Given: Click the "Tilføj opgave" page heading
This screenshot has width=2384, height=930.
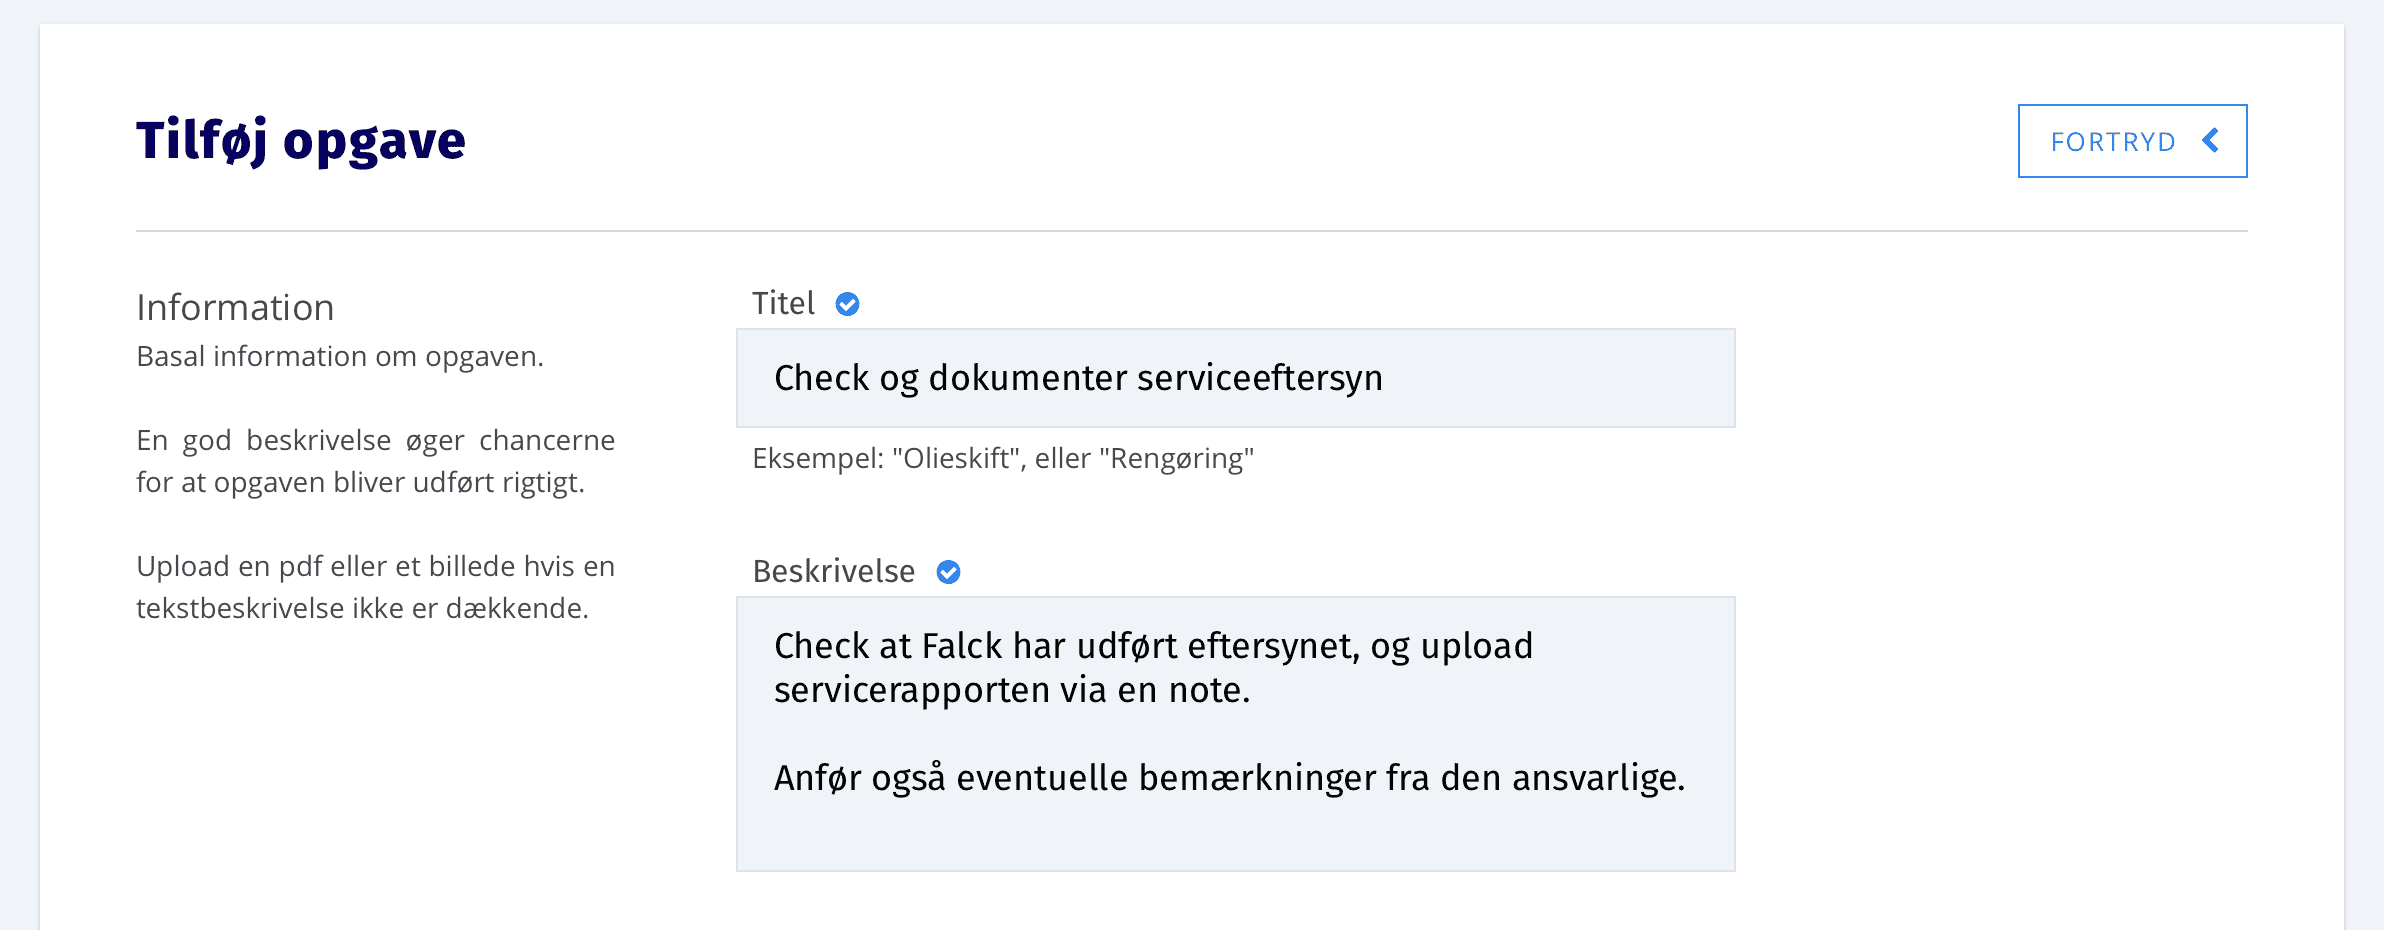Looking at the screenshot, I should pyautogui.click(x=301, y=141).
